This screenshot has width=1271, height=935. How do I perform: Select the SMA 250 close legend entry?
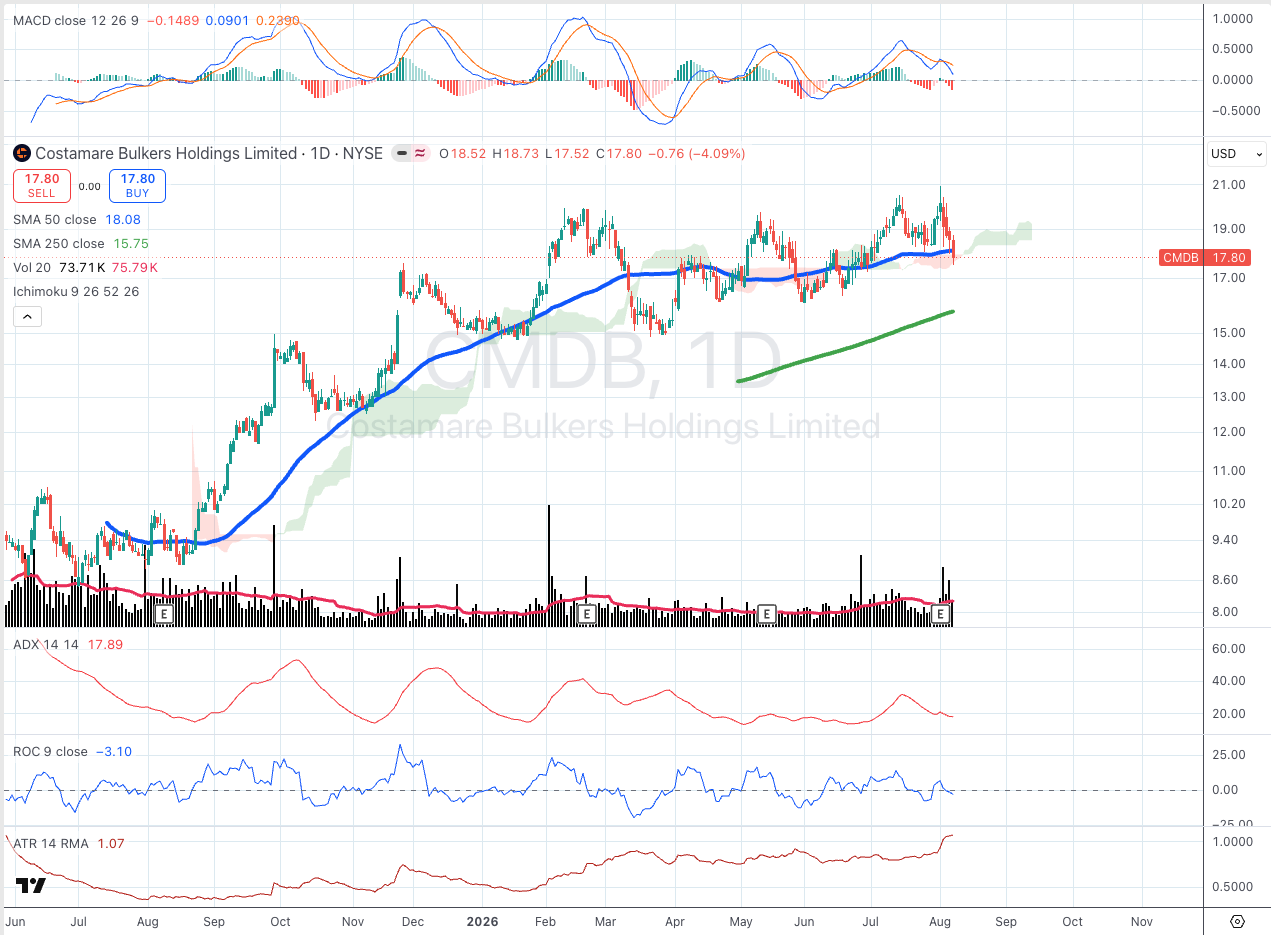(x=59, y=243)
